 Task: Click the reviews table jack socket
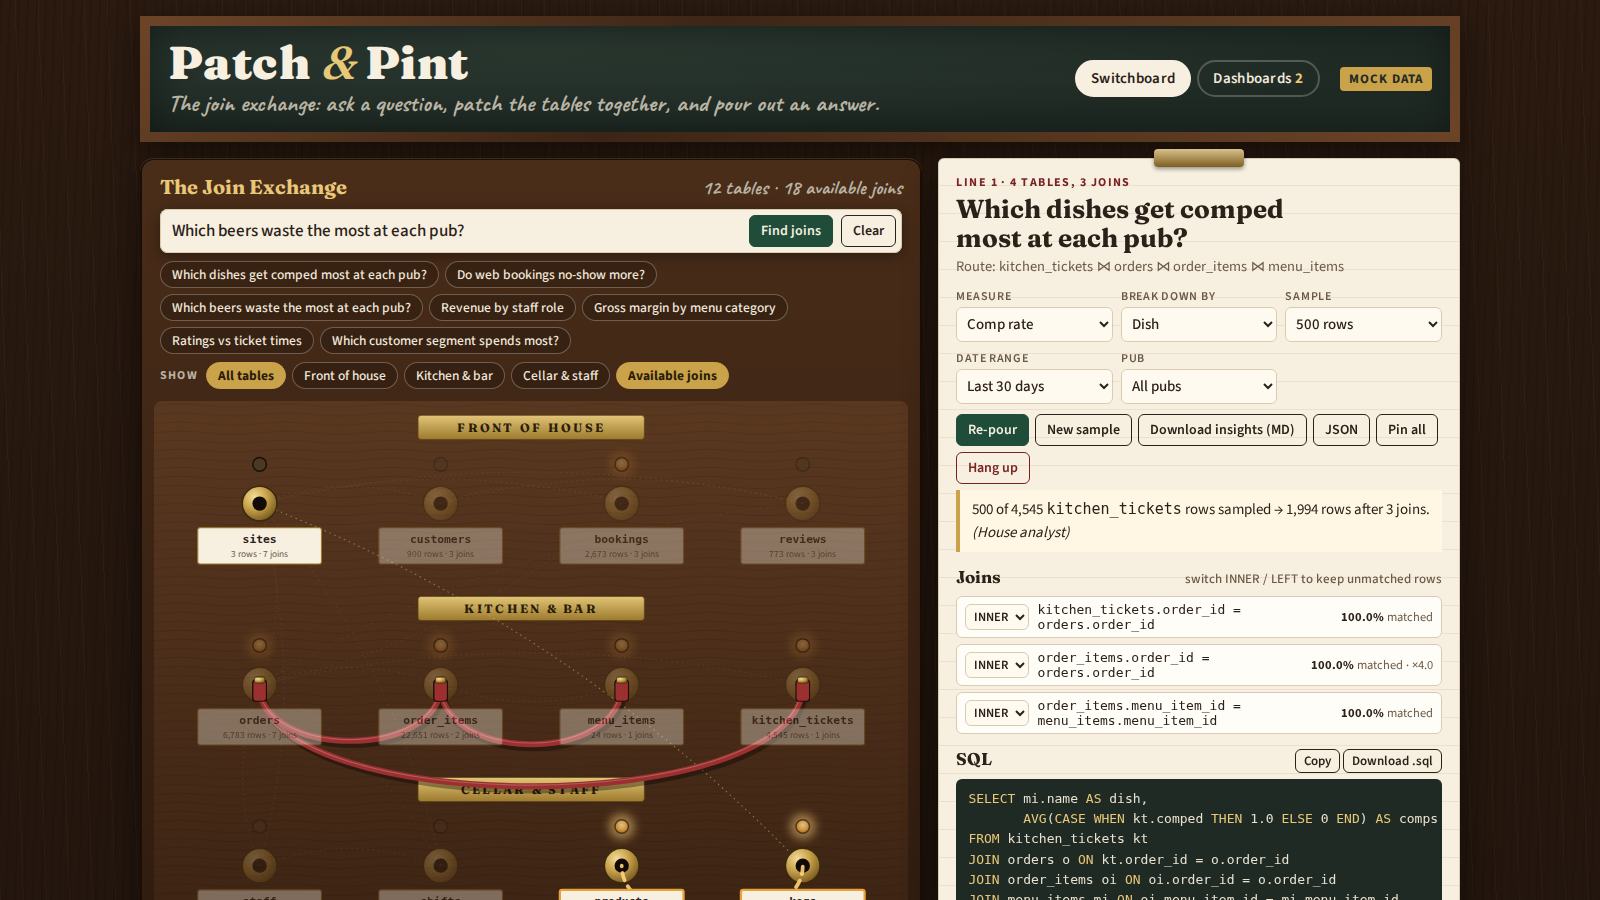[x=802, y=503]
